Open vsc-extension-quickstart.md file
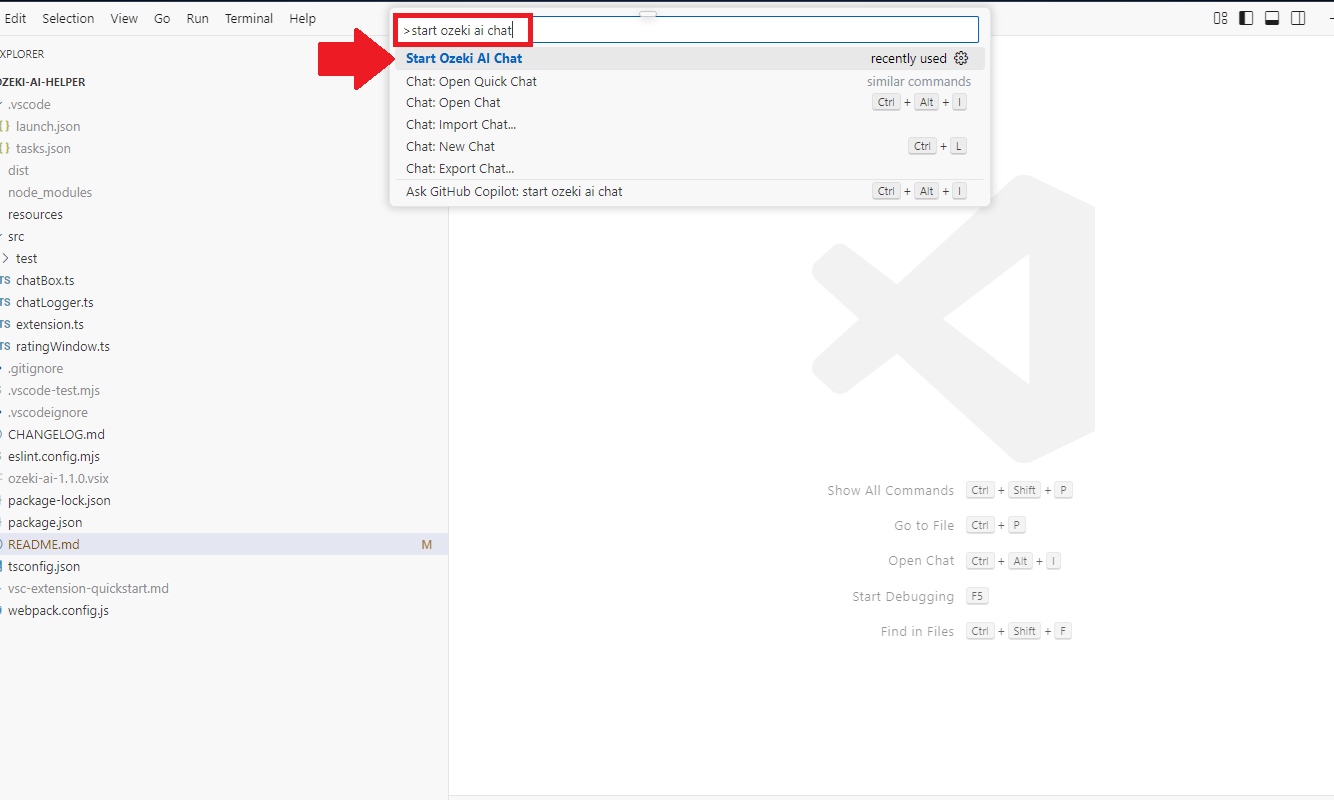Screen dimensions: 1334x800 point(224,588)
